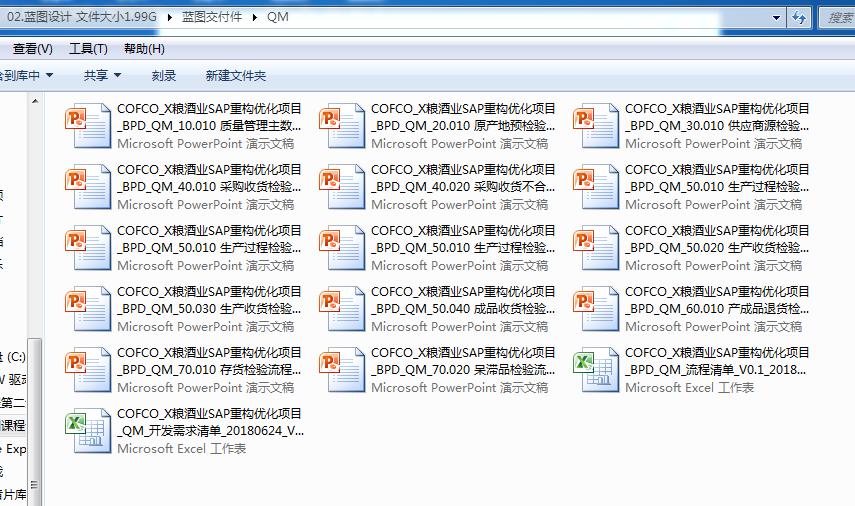Open the address bar history dropdown arrow

[776, 17]
